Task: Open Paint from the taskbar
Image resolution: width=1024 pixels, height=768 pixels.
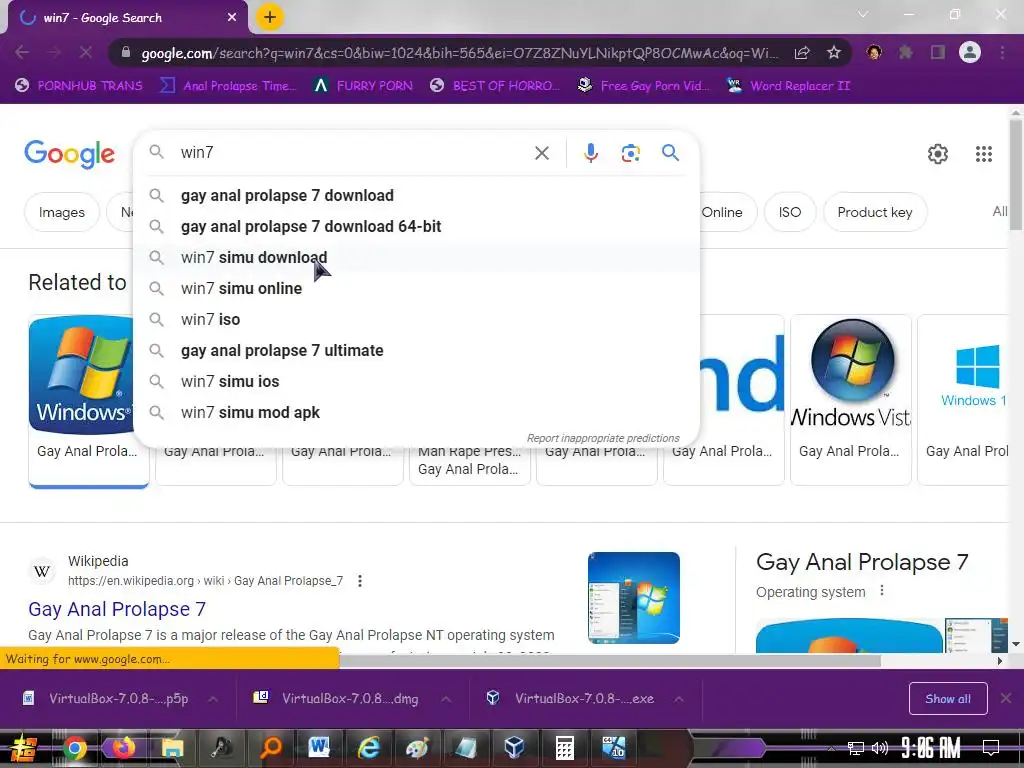Action: coord(417,748)
